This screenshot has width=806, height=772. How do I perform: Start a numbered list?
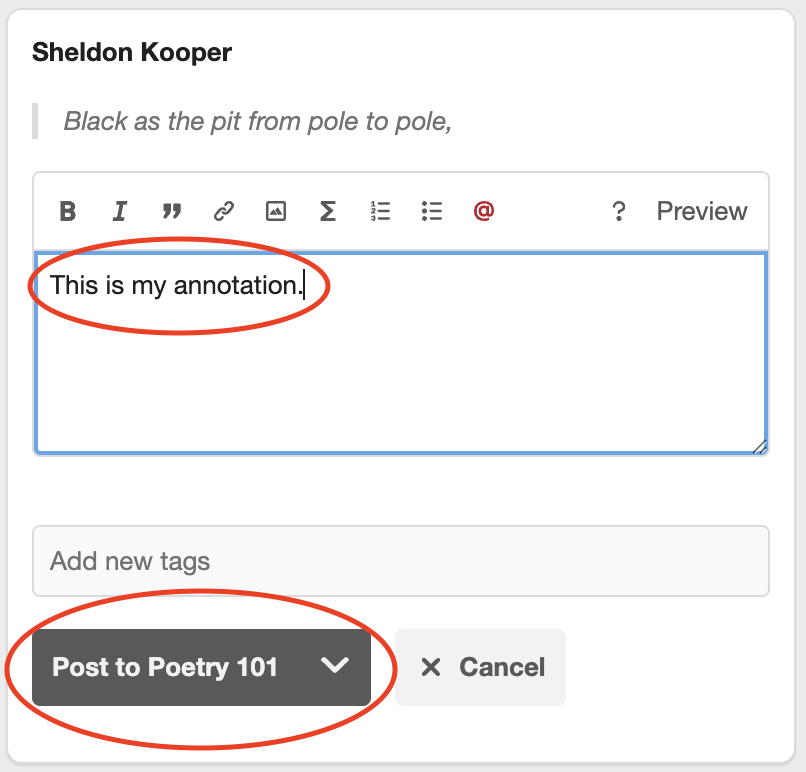[x=380, y=211]
